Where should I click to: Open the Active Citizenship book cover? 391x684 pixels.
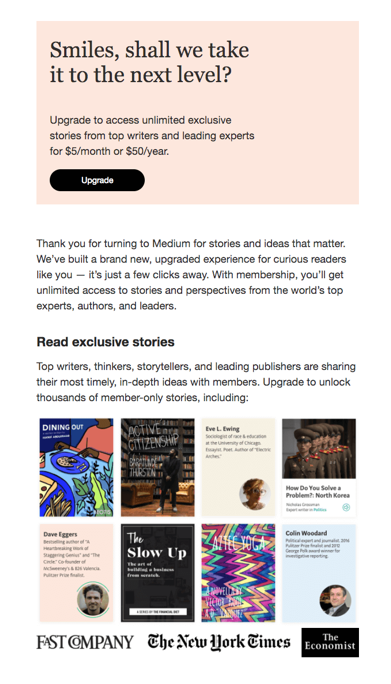[x=158, y=468]
